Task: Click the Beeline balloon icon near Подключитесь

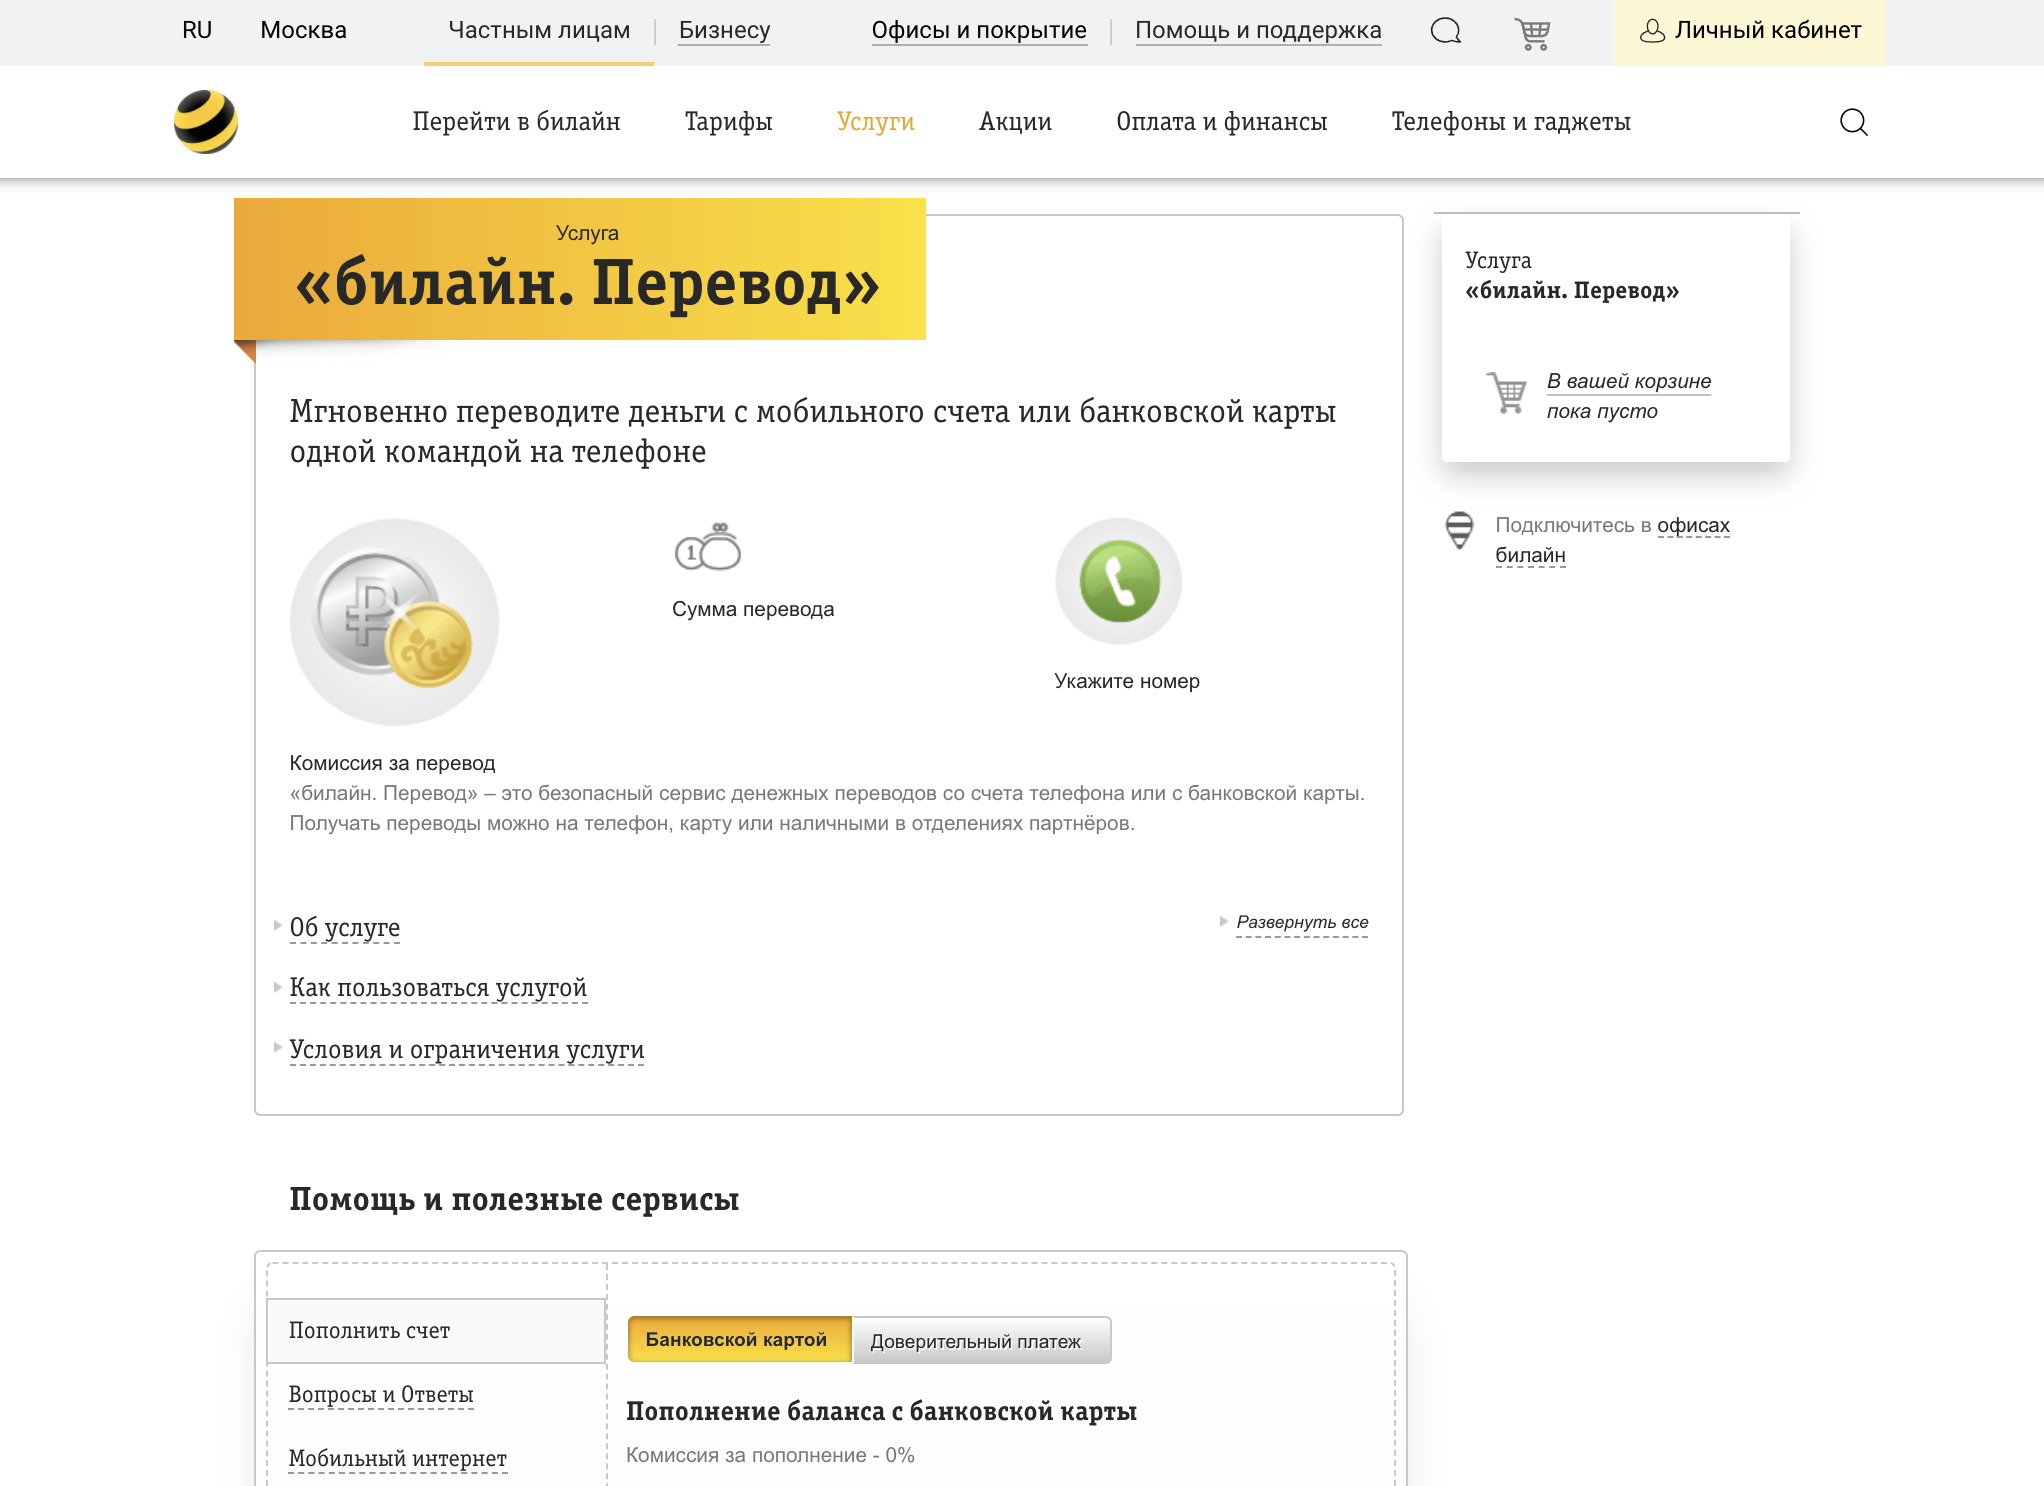Action: click(x=1459, y=527)
